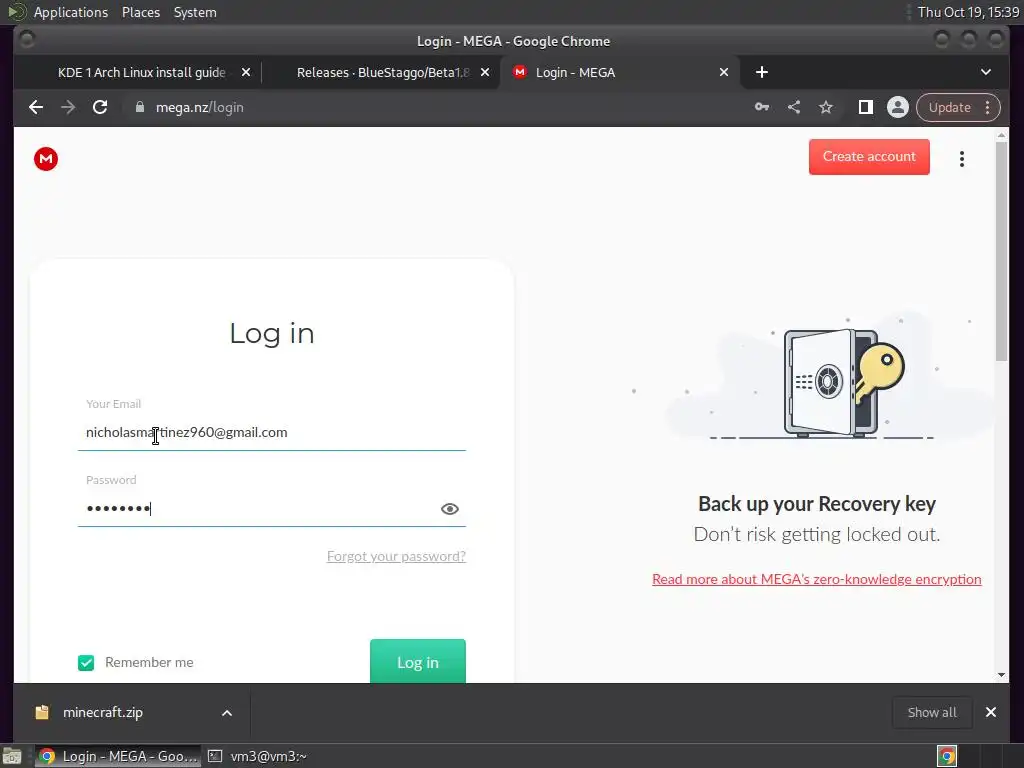Click the scrollbar up arrow
This screenshot has height=768, width=1024.
click(1001, 135)
